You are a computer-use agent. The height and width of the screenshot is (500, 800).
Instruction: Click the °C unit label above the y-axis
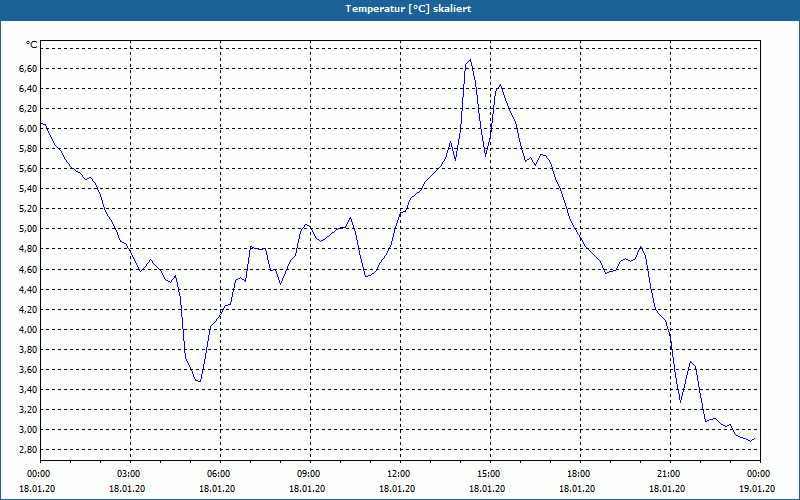[x=32, y=45]
